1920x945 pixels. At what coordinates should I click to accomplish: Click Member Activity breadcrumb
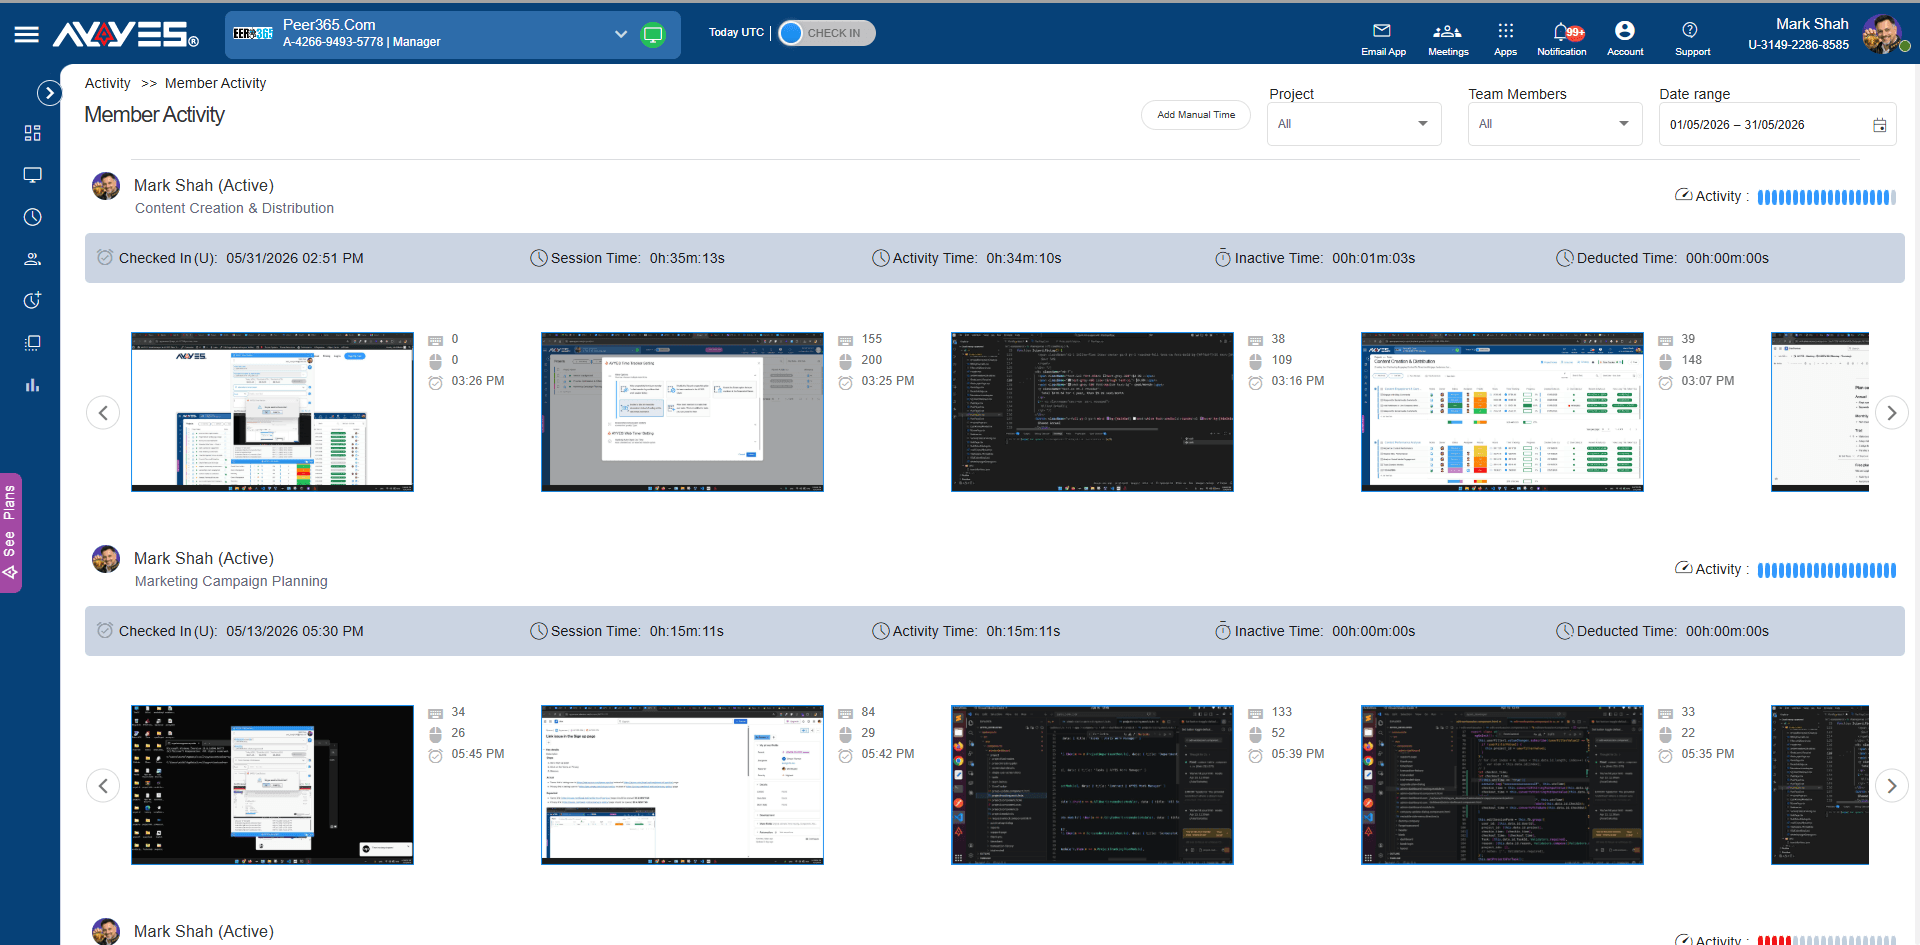coord(215,83)
